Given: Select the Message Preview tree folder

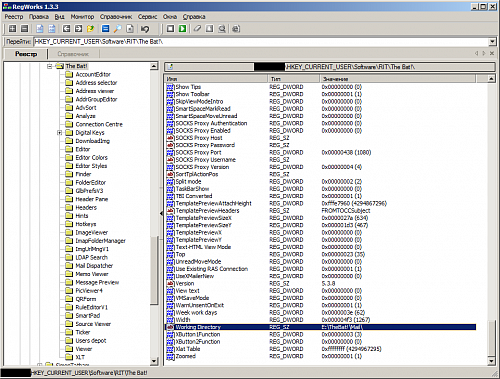Looking at the screenshot, I should 97,282.
